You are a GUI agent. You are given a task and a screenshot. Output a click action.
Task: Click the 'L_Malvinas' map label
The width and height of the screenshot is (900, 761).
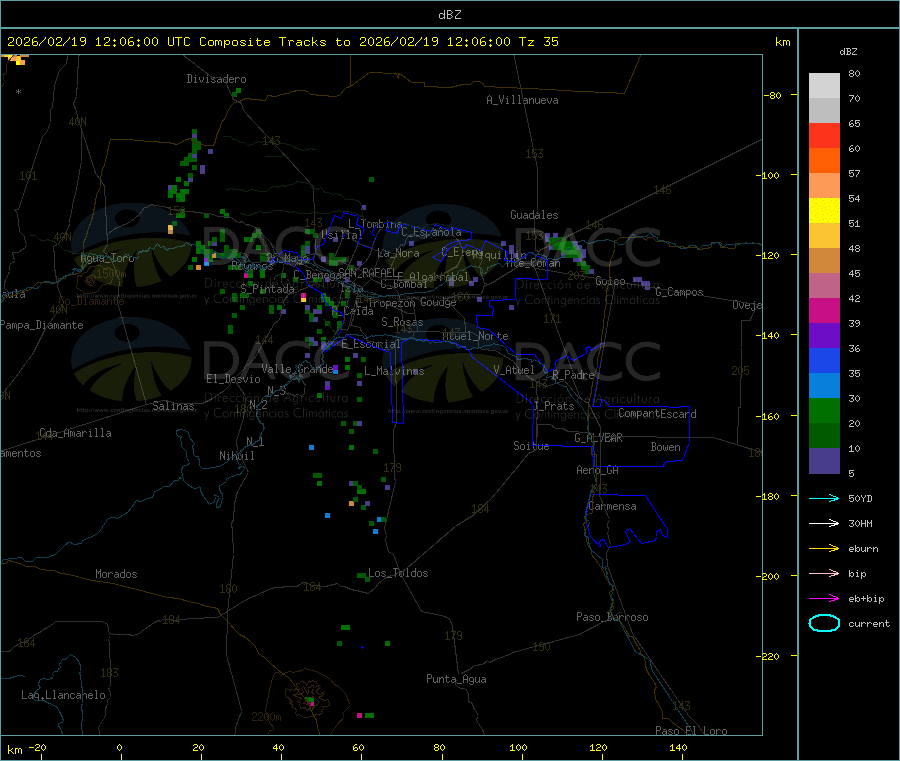coord(394,371)
